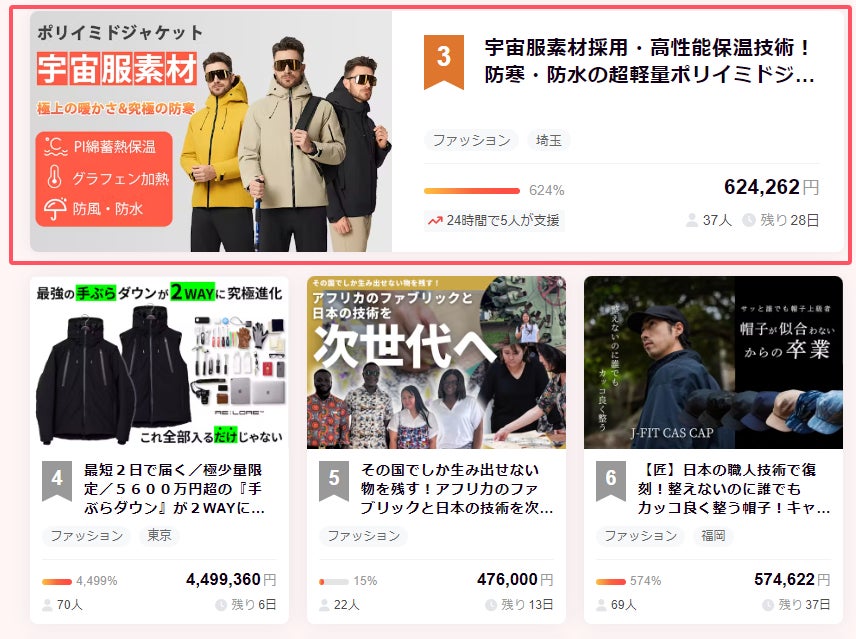The height and width of the screenshot is (639, 856).
Task: Click the gray rank 4 ribbon badge
Action: pyautogui.click(x=57, y=479)
